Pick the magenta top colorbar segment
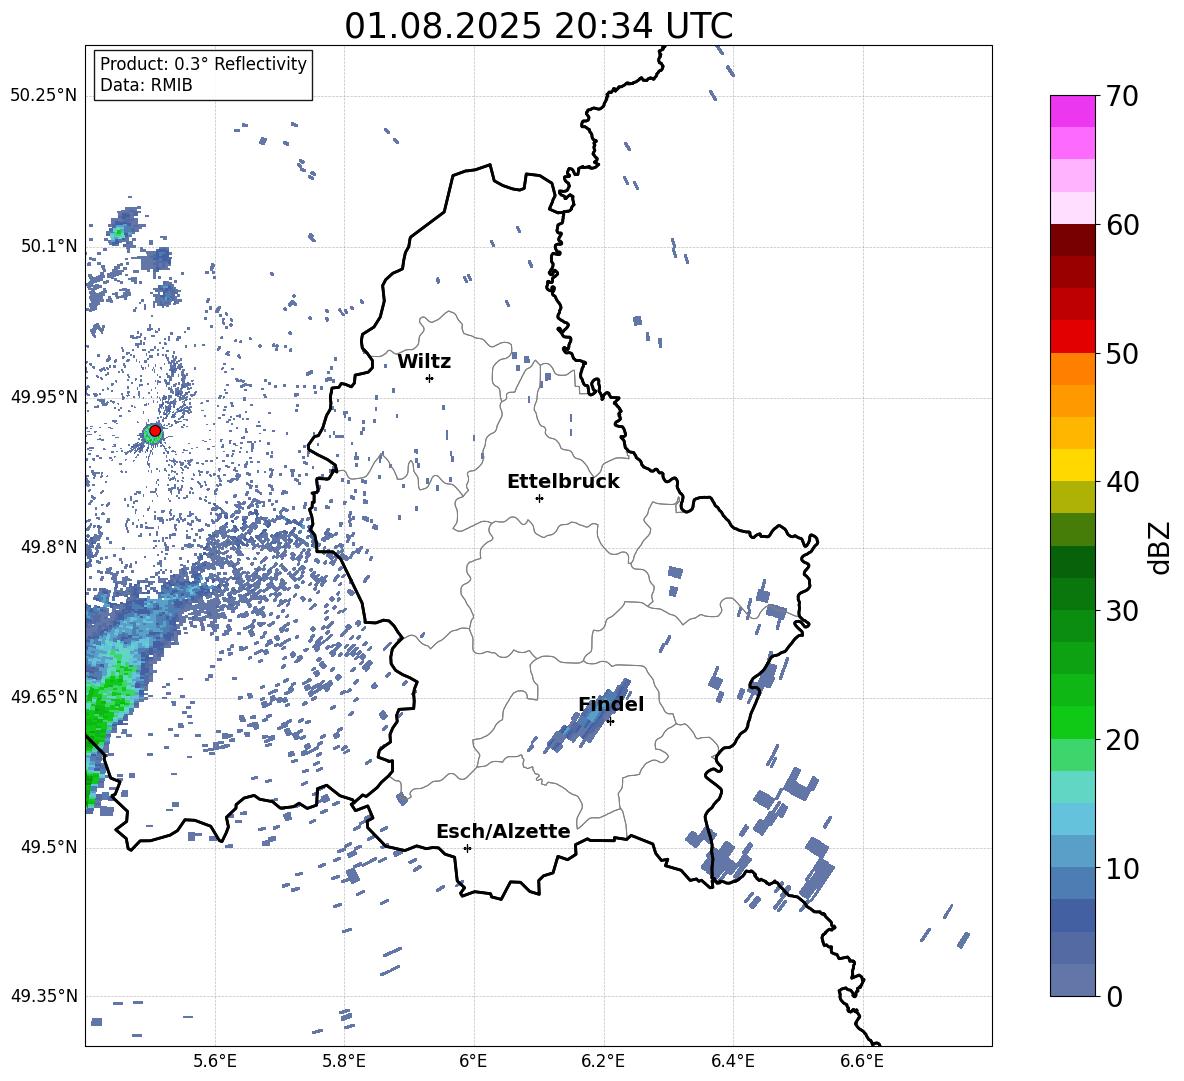 (x=1072, y=111)
